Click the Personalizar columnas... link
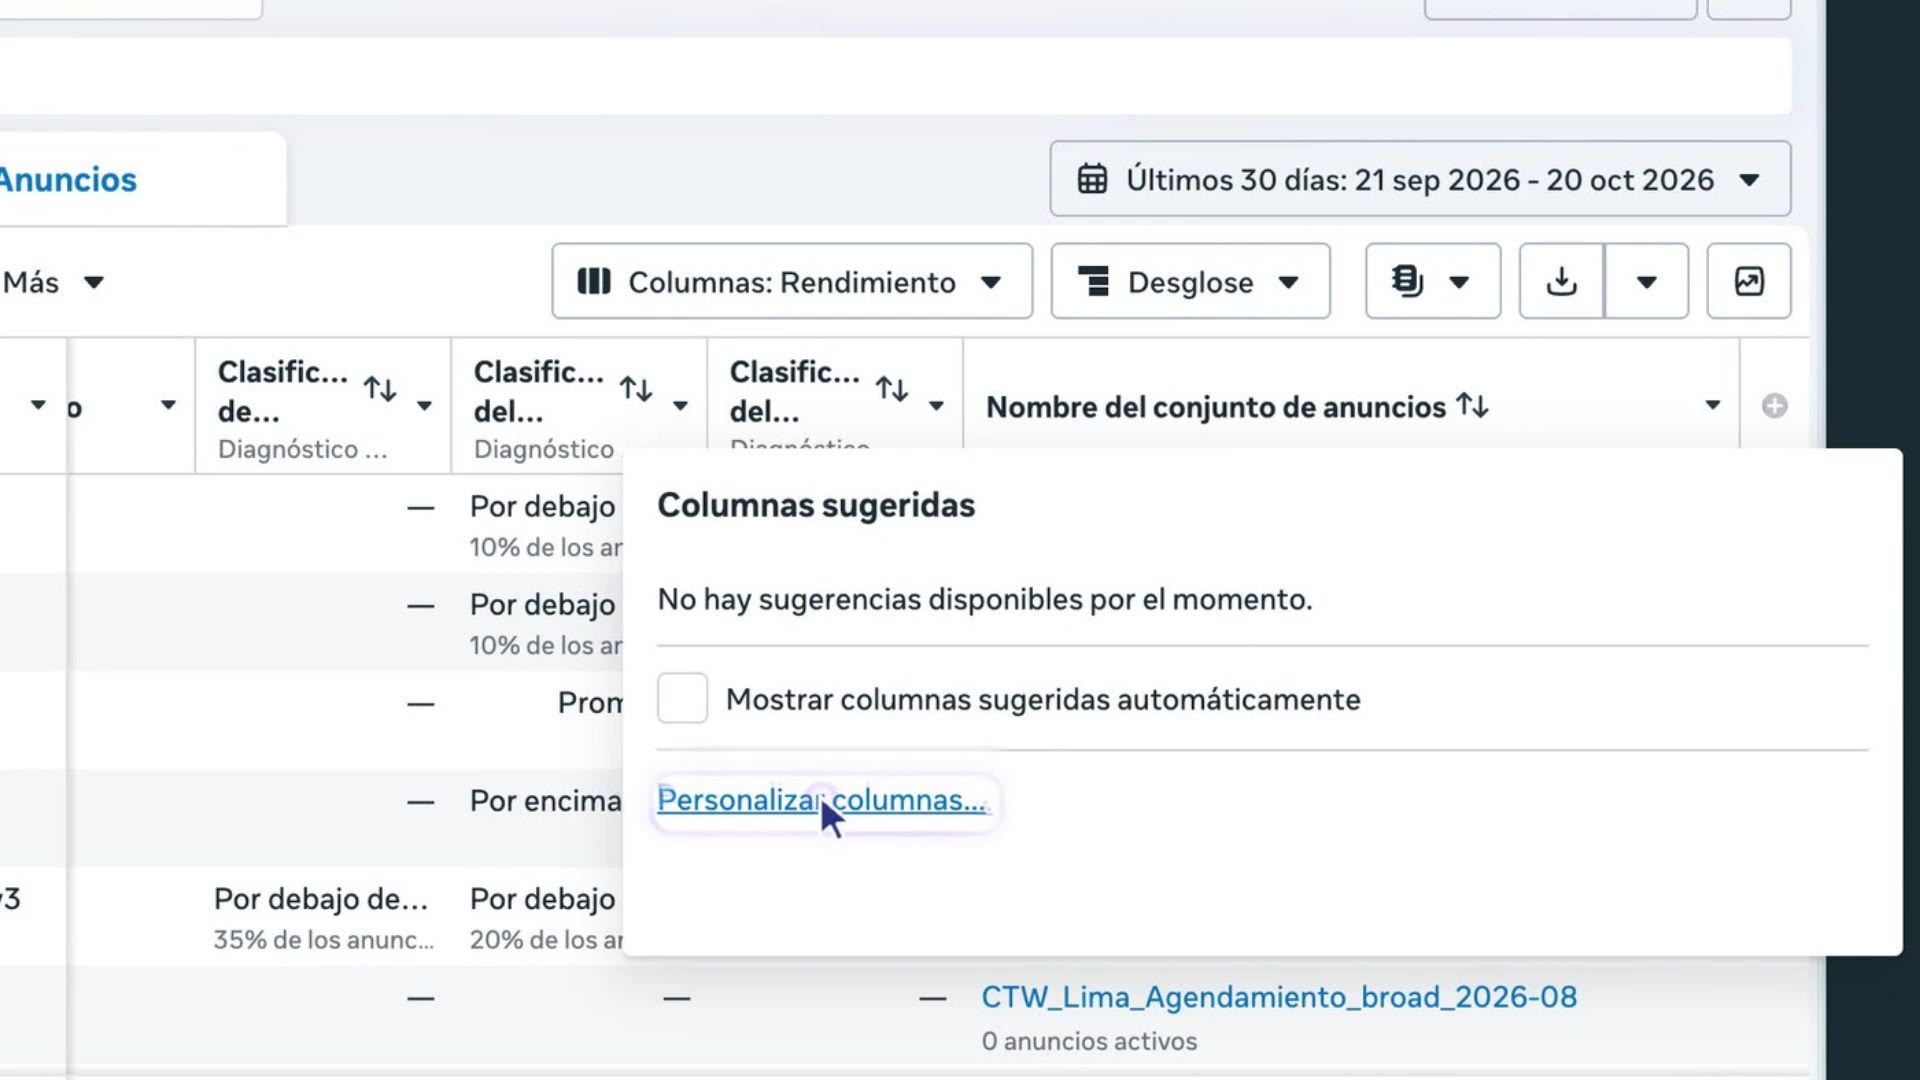 [822, 800]
